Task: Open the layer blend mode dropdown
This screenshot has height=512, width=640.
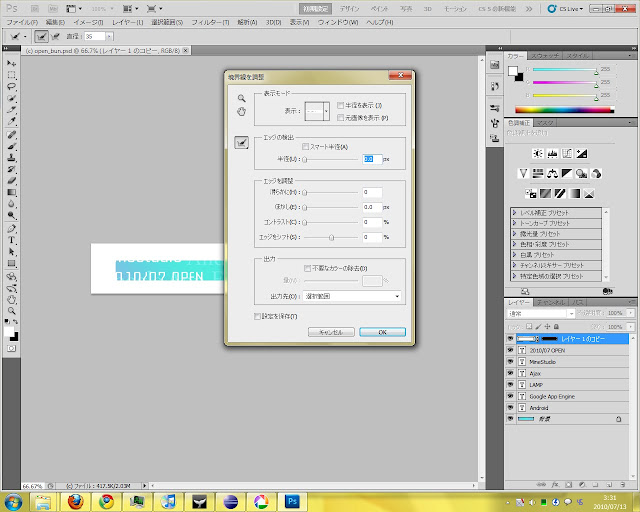Action: pyautogui.click(x=541, y=314)
